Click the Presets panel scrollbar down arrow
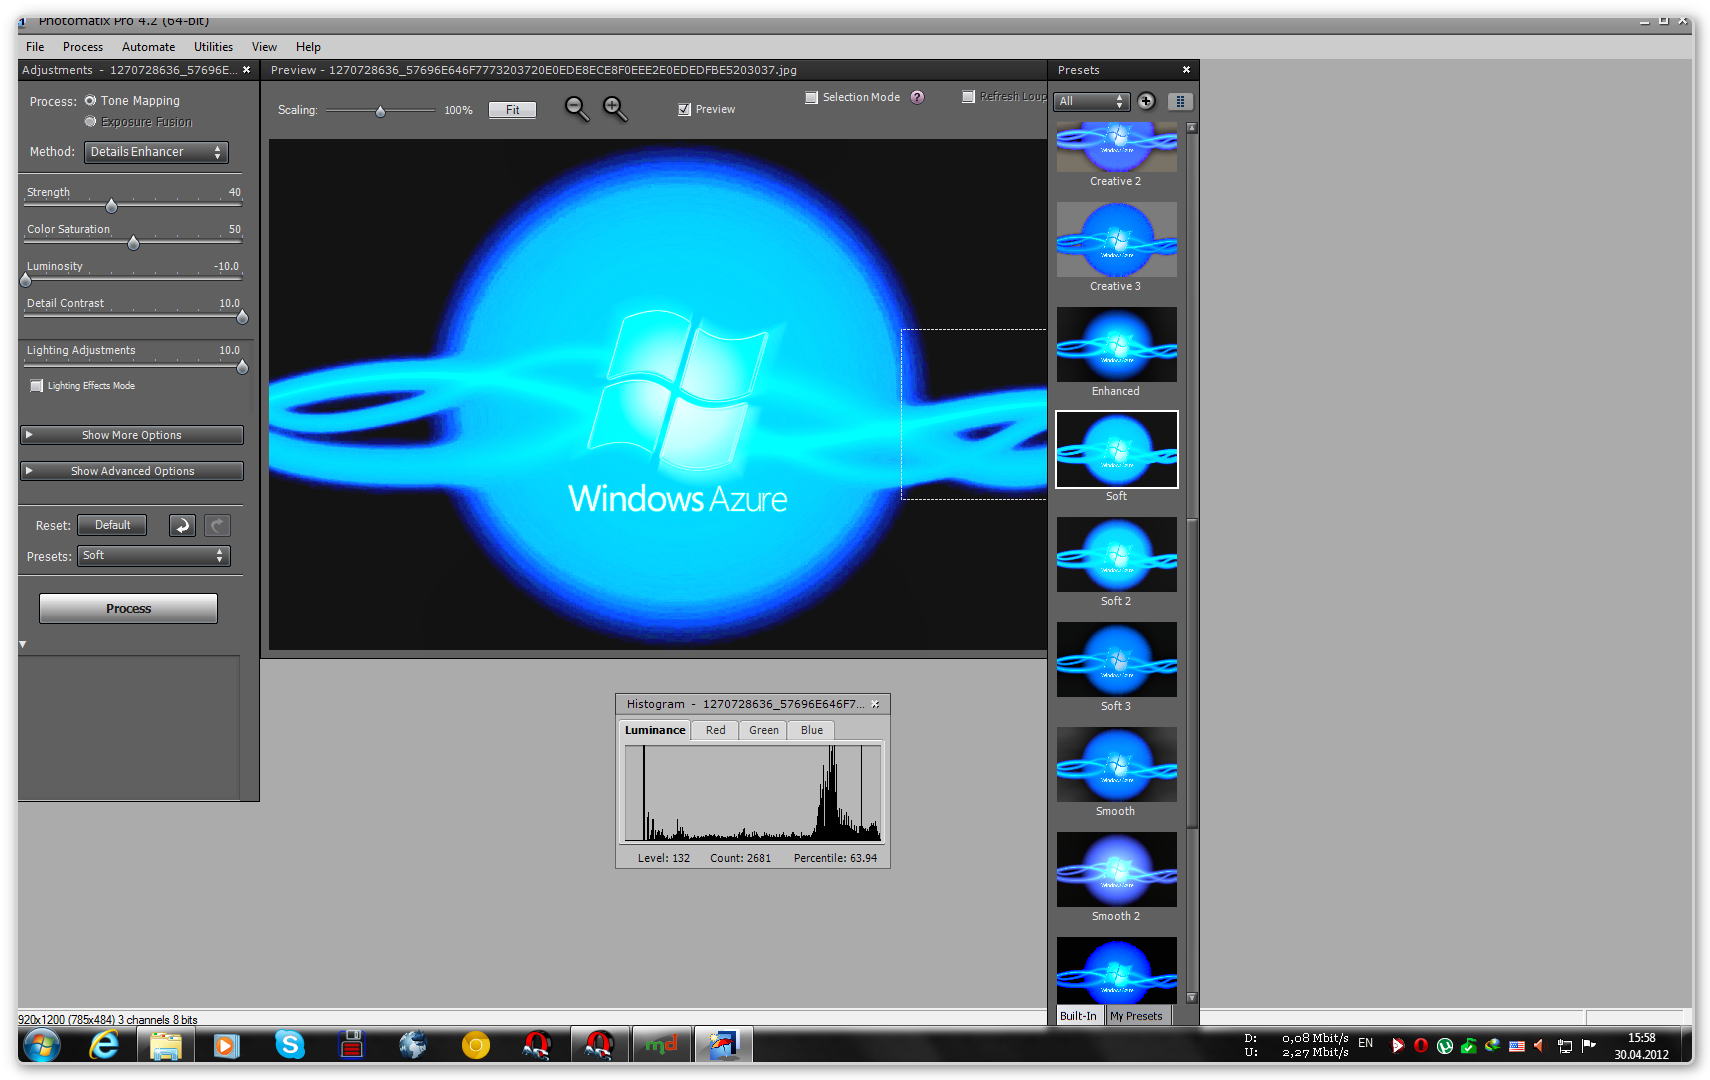Image resolution: width=1710 pixels, height=1080 pixels. 1191,998
